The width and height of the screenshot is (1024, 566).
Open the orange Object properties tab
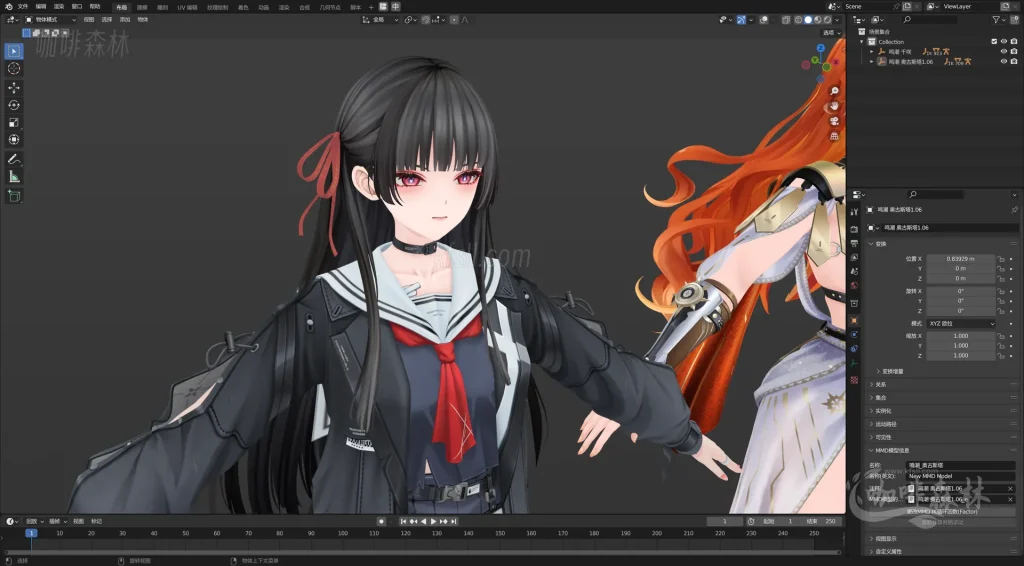(854, 321)
